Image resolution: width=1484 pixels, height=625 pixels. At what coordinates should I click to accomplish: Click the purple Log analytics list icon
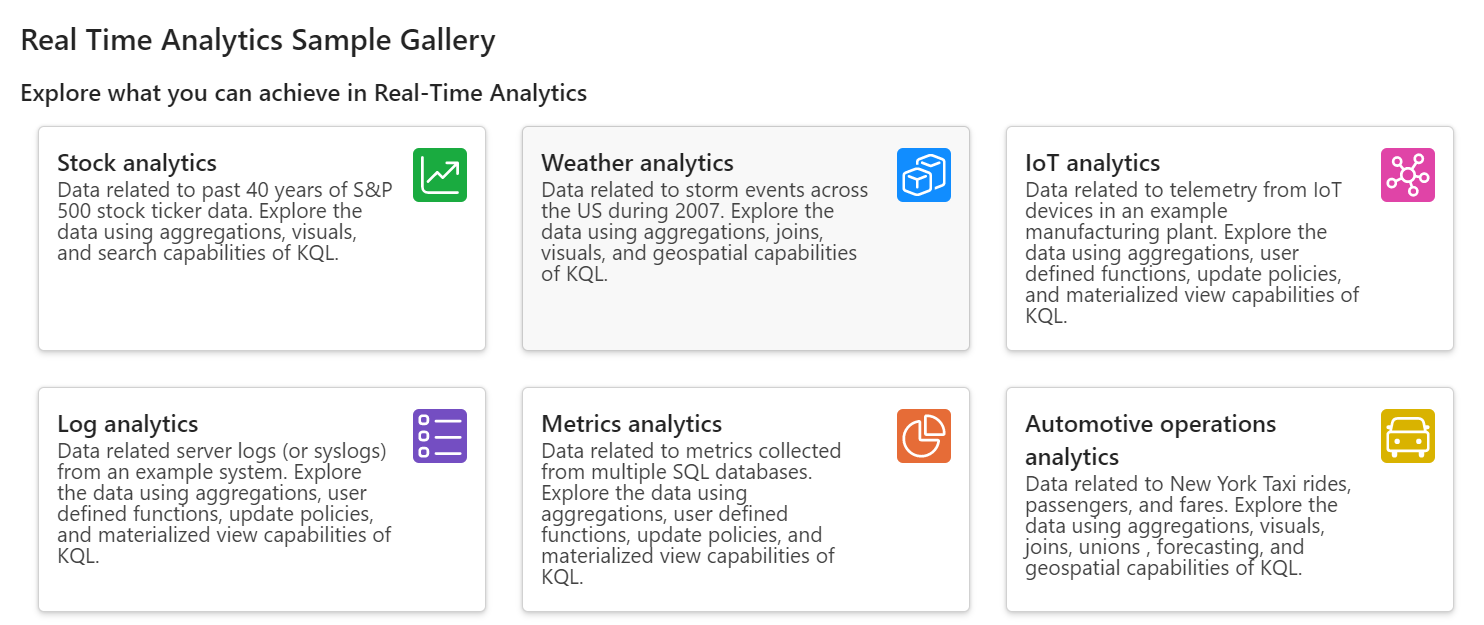coord(440,436)
